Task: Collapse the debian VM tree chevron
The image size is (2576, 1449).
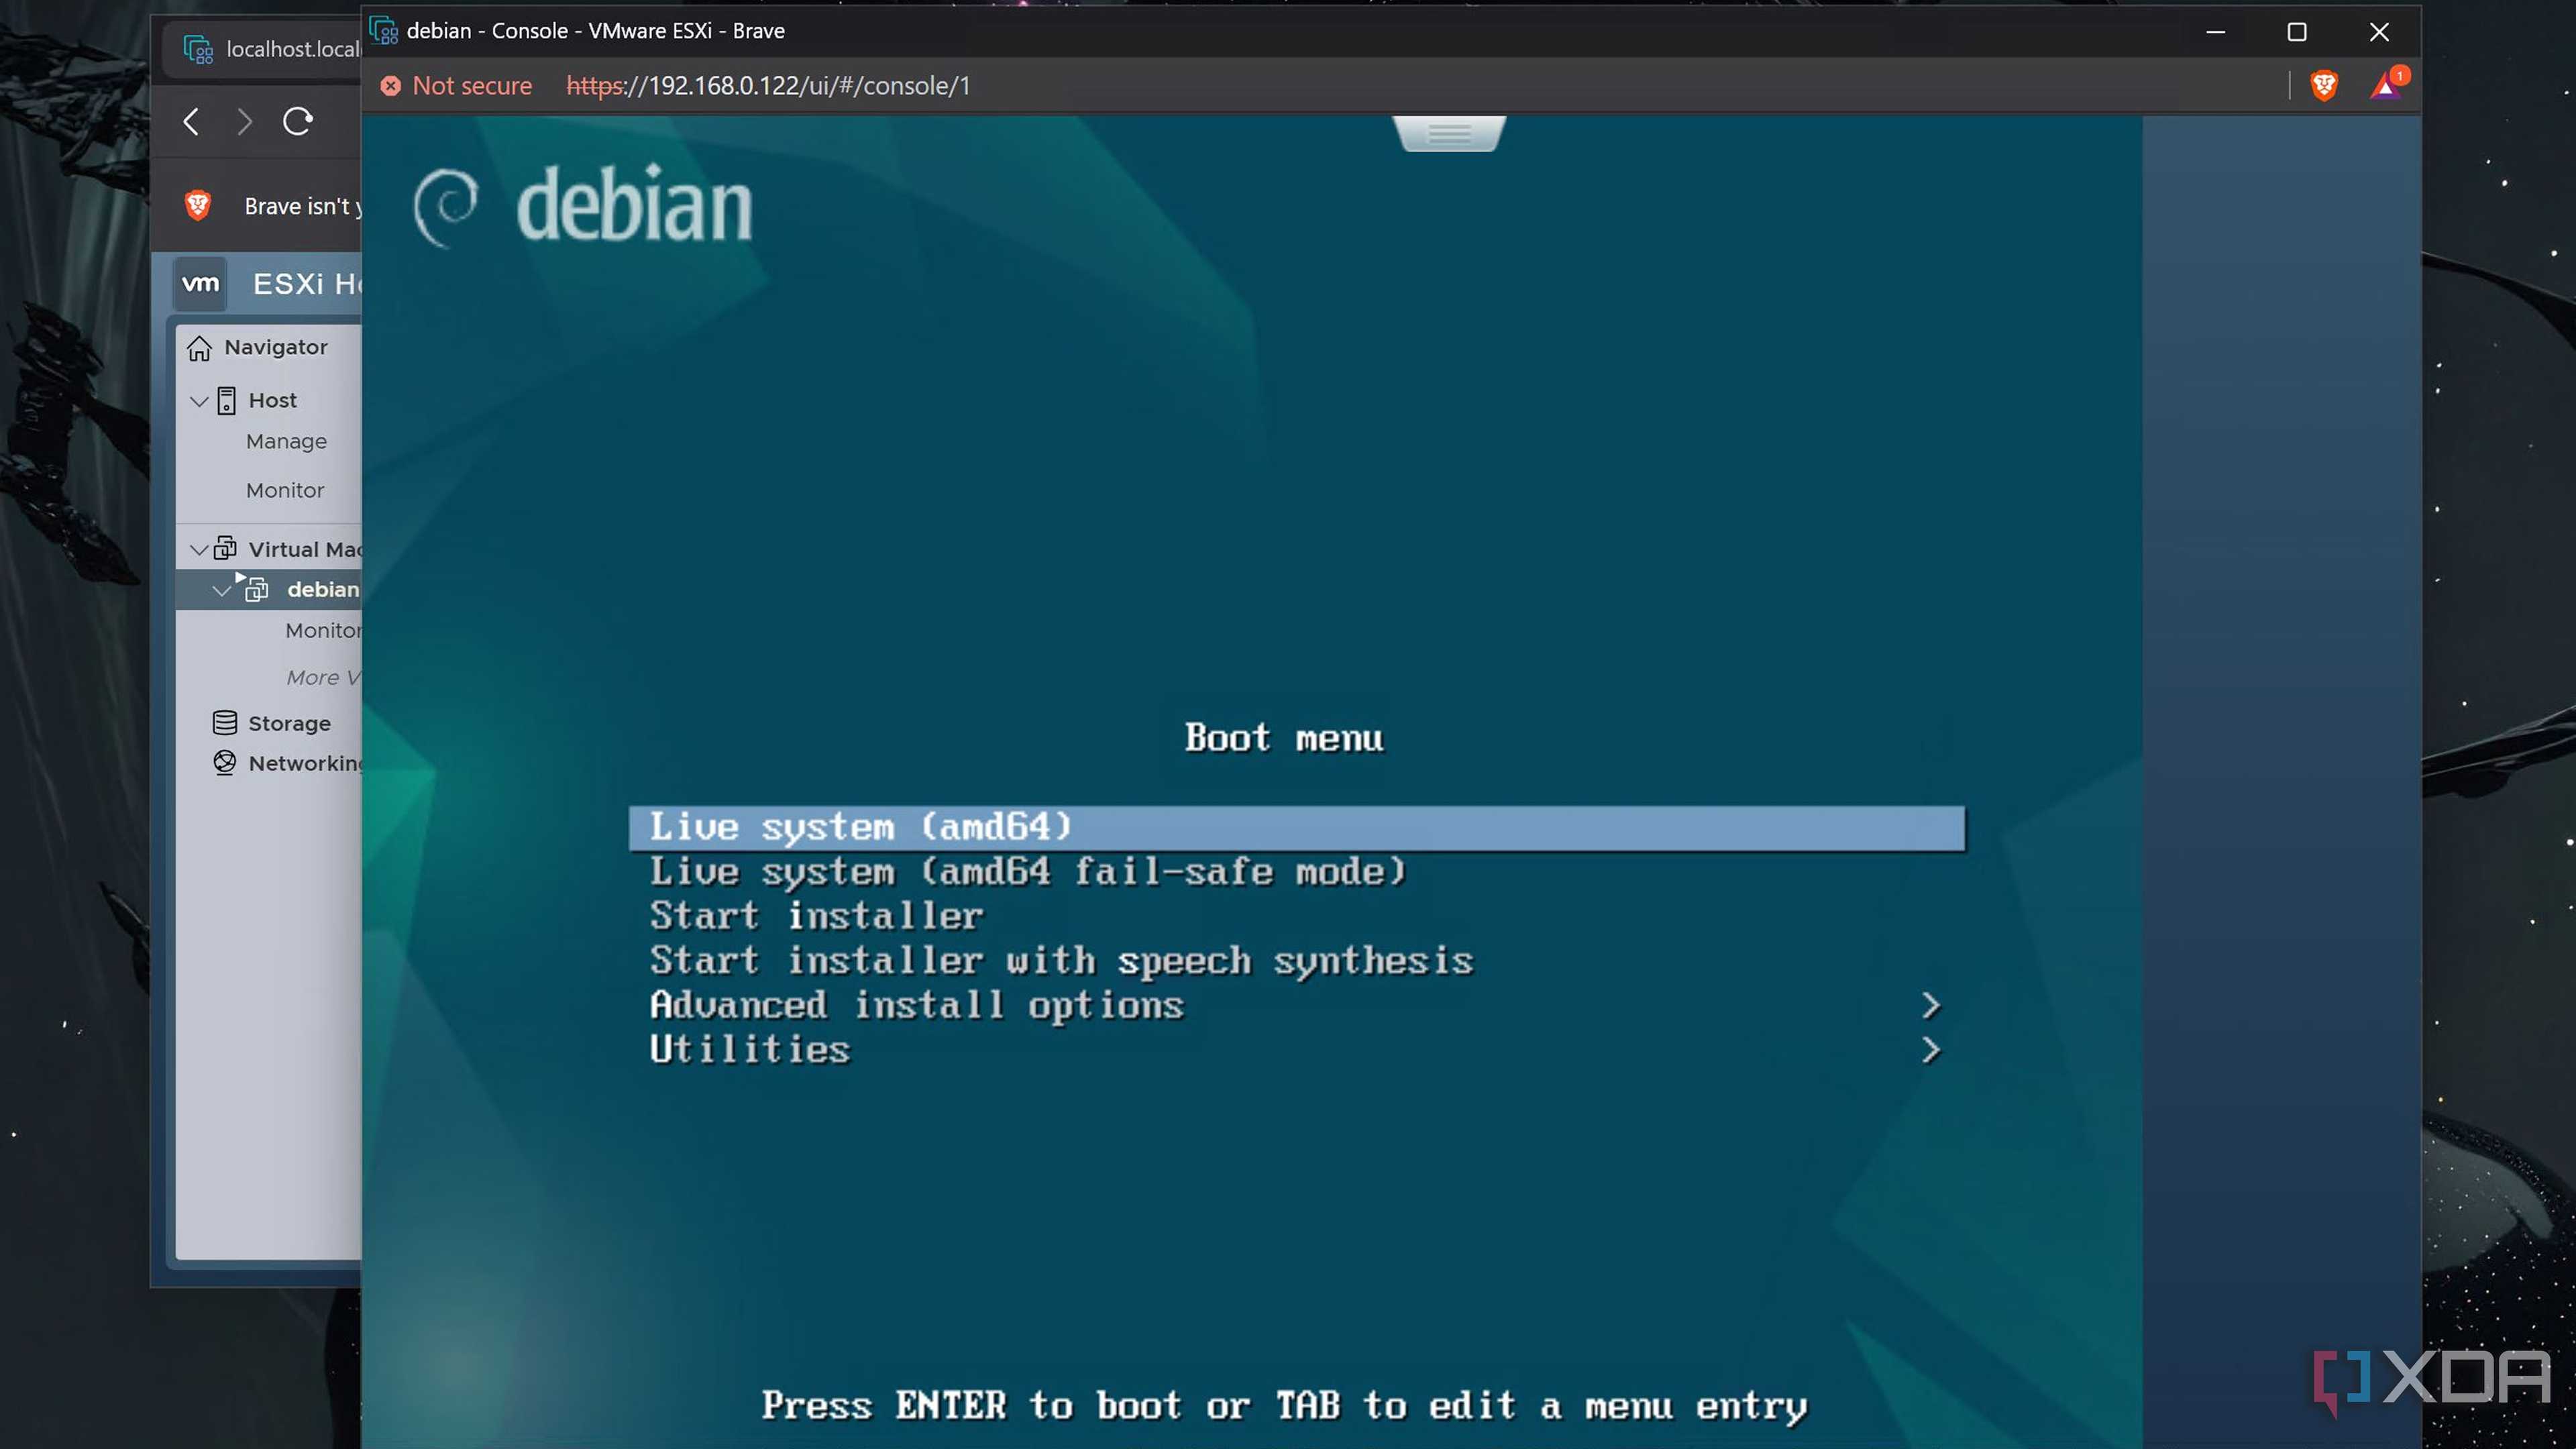Action: point(222,591)
